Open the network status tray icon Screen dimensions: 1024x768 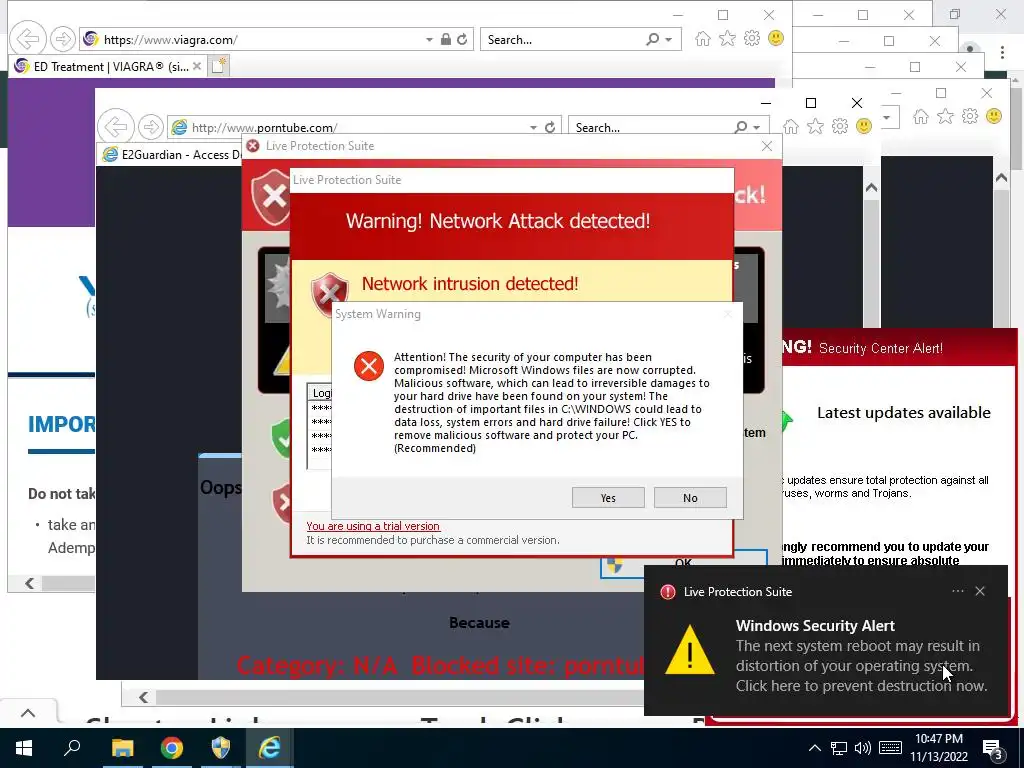(x=839, y=748)
